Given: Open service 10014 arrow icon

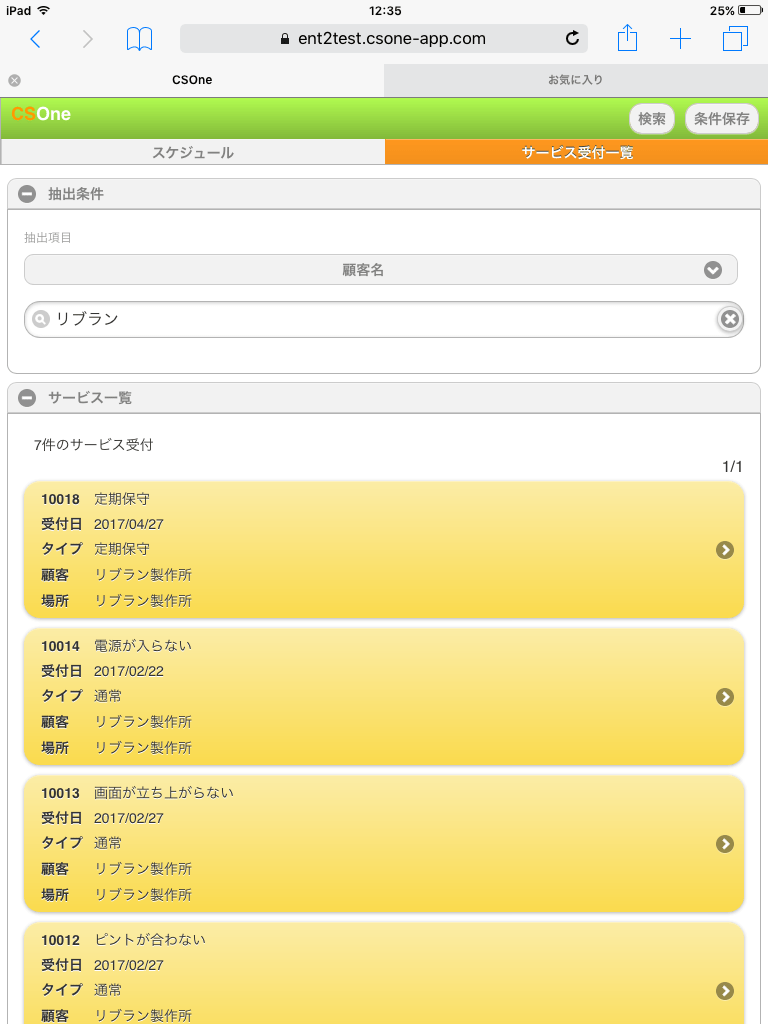Looking at the screenshot, I should pos(724,697).
